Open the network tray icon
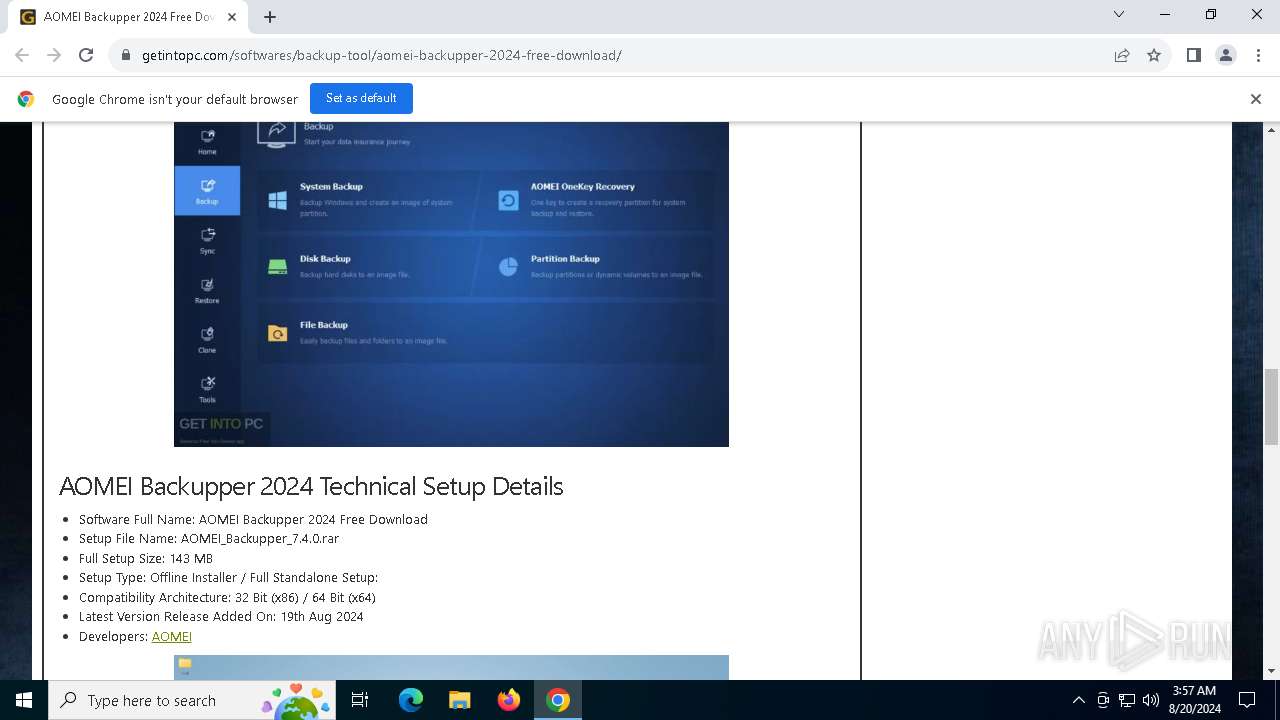The image size is (1280, 720). pyautogui.click(x=1127, y=700)
